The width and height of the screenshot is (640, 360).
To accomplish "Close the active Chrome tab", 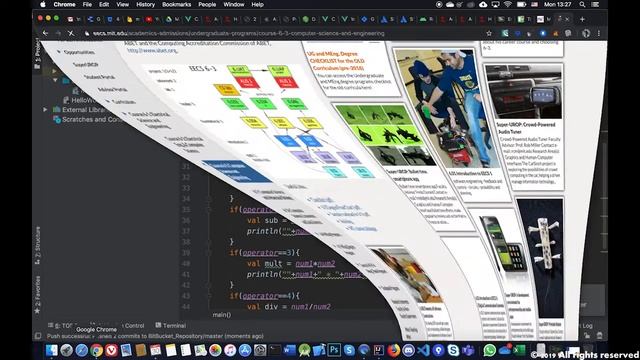I will click(567, 19).
